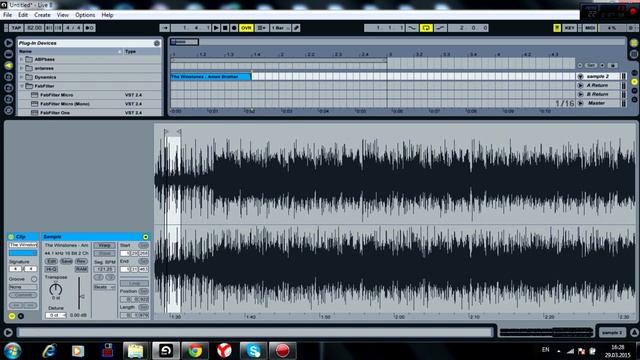Click the search icon in Plug-In Devices header
This screenshot has height=360, width=640.
pos(157,43)
